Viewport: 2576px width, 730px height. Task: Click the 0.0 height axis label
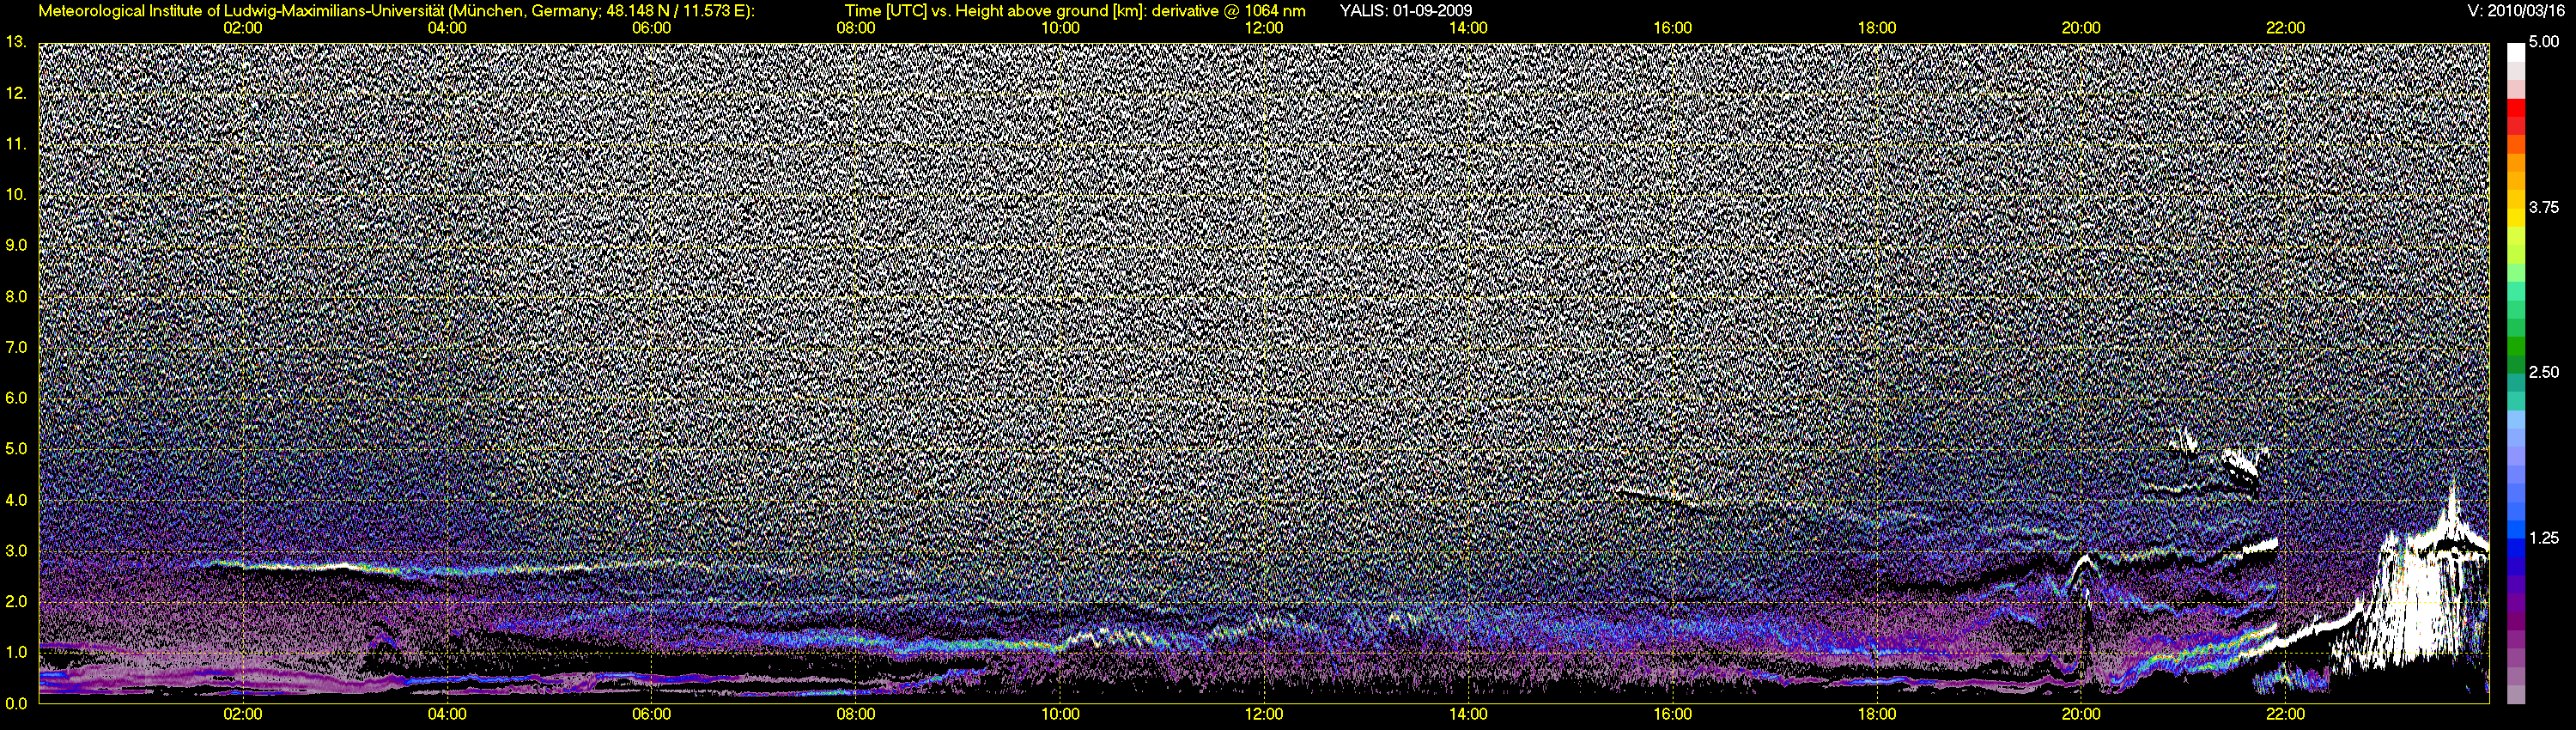coord(15,703)
